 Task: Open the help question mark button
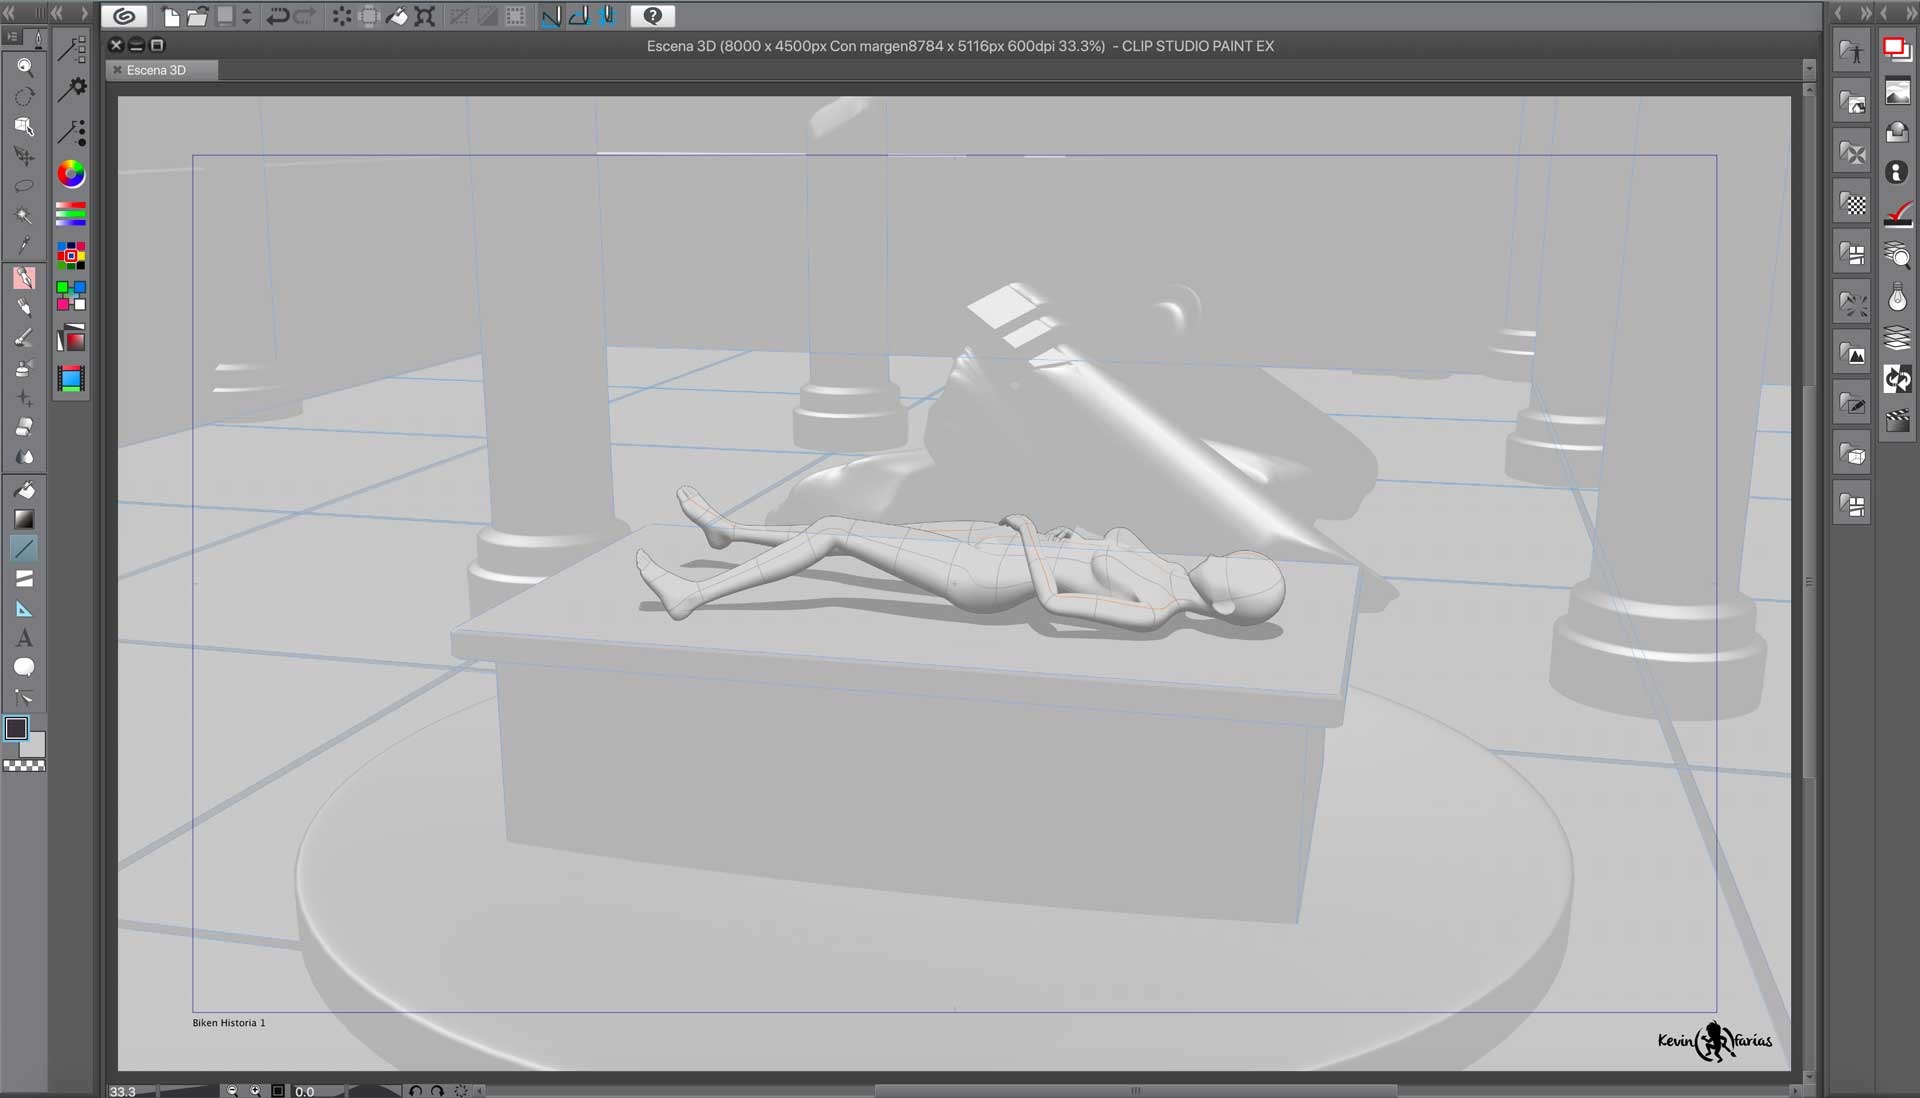[653, 16]
